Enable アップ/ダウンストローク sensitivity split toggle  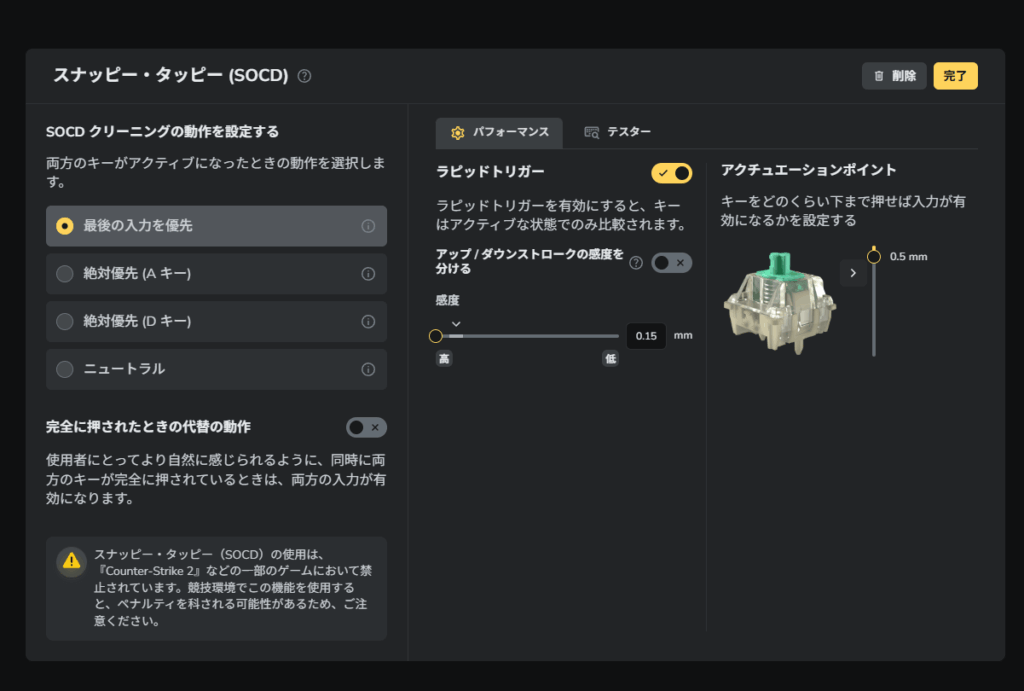tap(671, 263)
